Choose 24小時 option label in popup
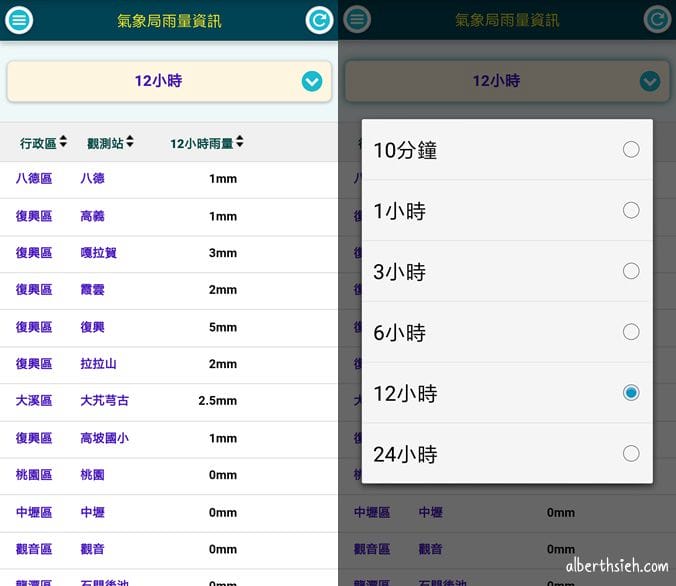The image size is (676, 586). pyautogui.click(x=405, y=454)
